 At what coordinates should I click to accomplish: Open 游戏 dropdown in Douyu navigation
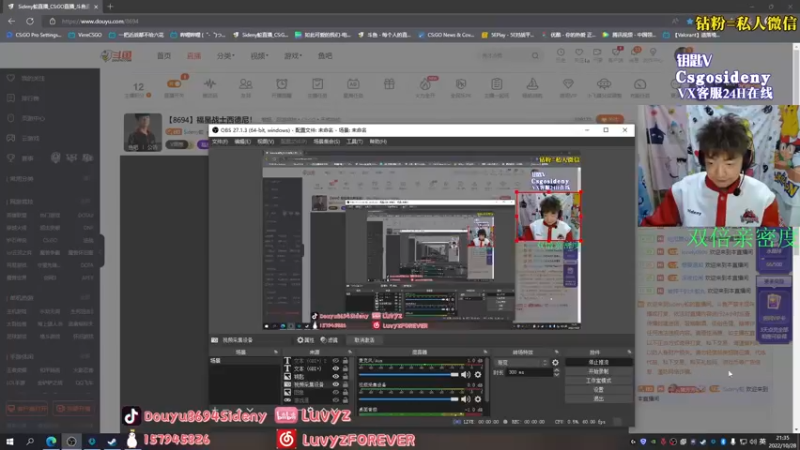[292, 56]
